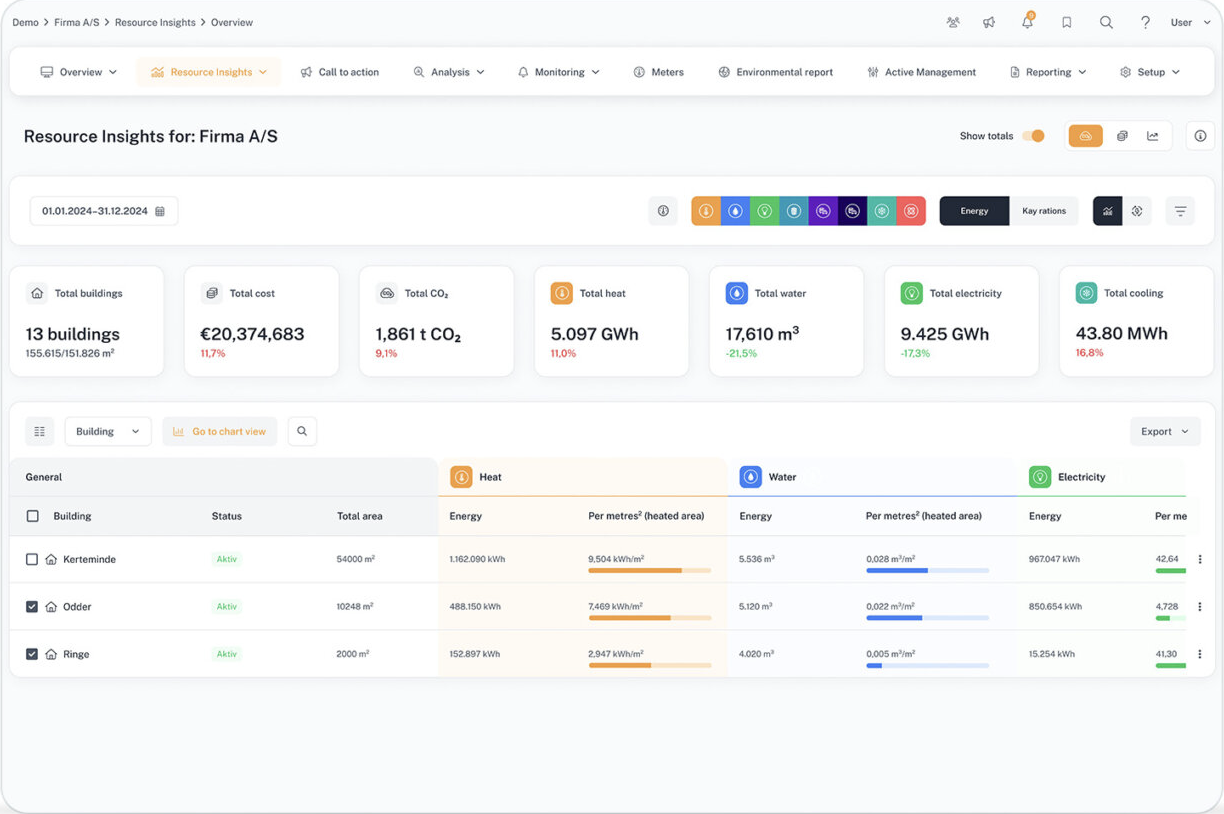Click the date range field 01.01.2024–31.12.2024
Viewport: 1224px width, 814px height.
(x=104, y=211)
